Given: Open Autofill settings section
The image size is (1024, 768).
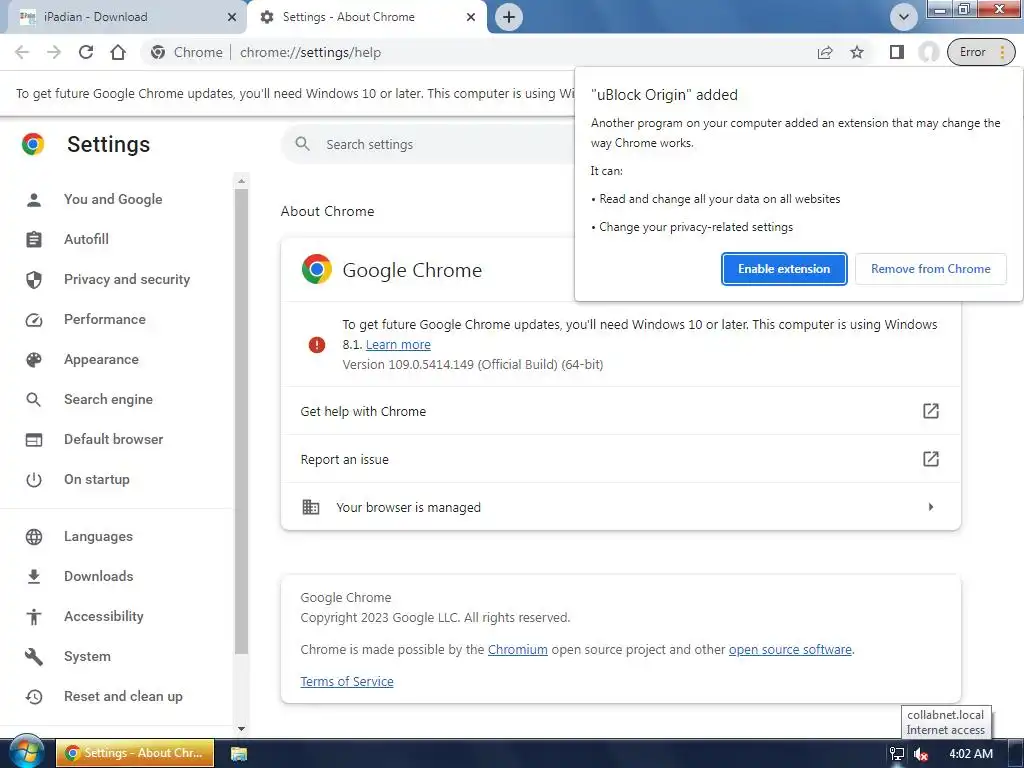Looking at the screenshot, I should tap(86, 240).
